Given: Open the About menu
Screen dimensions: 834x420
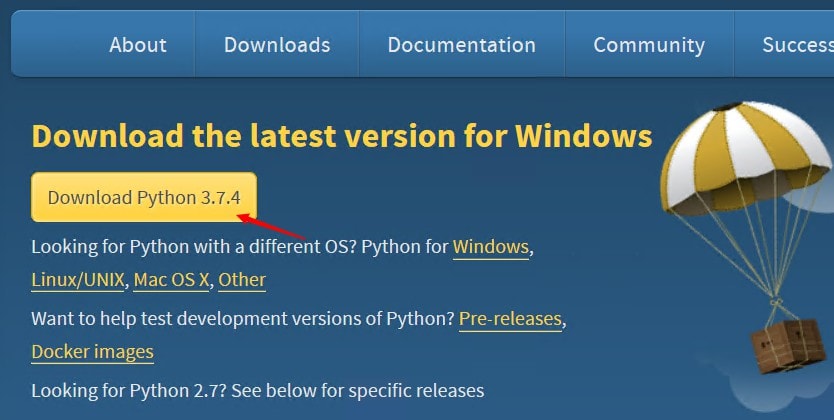Looking at the screenshot, I should [x=138, y=45].
